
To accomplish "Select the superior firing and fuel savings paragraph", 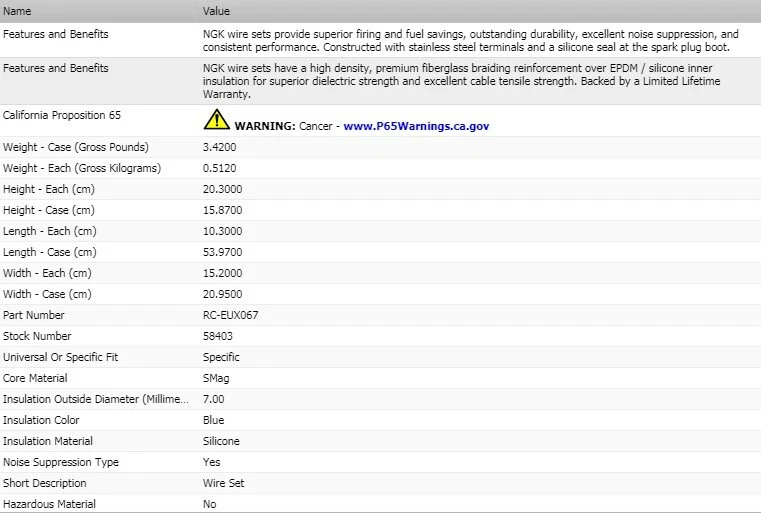I will click(470, 41).
